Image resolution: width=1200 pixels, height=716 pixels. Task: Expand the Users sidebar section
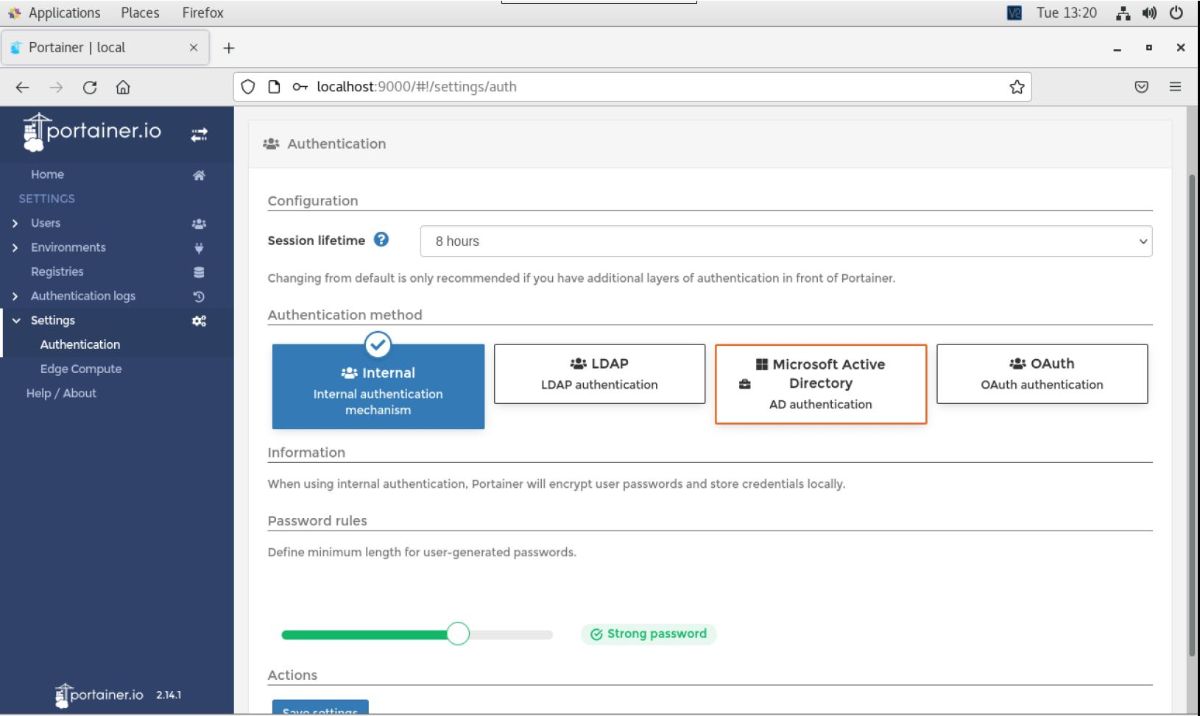45,223
